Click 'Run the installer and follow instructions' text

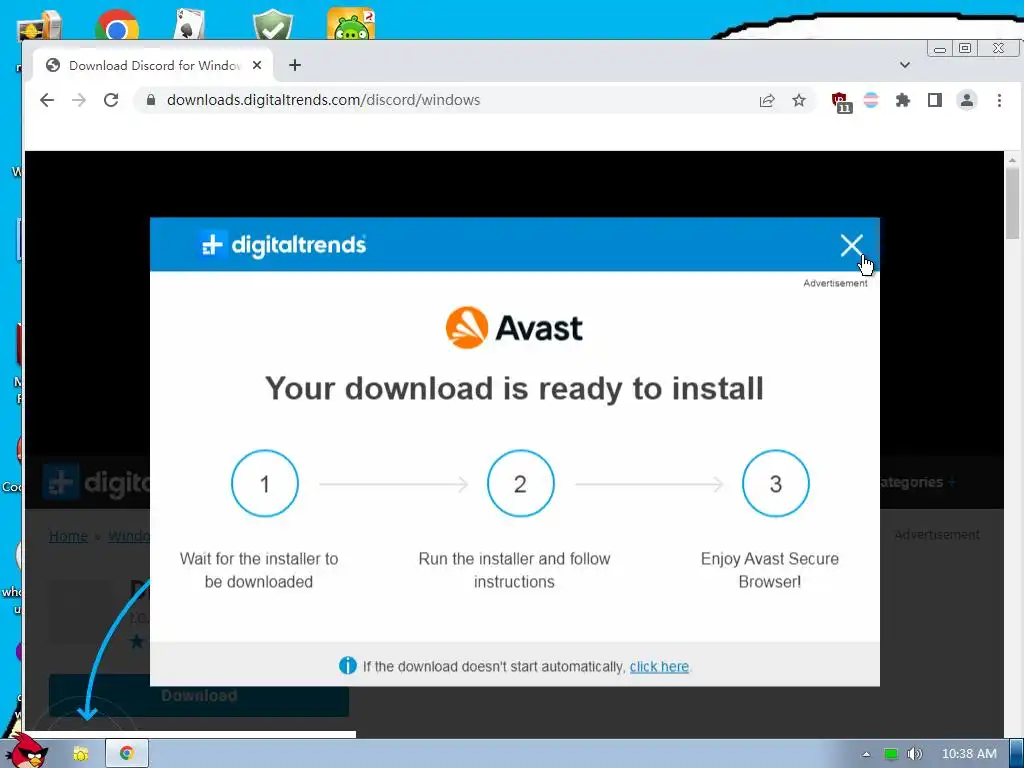514,570
